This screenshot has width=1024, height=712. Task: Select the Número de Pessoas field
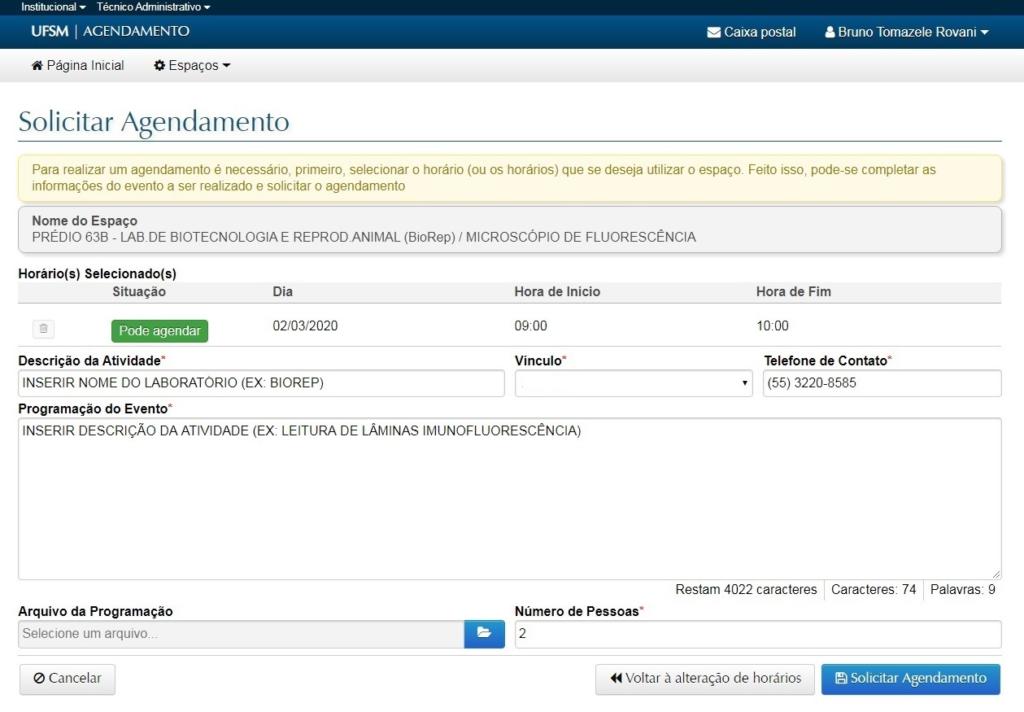click(757, 634)
